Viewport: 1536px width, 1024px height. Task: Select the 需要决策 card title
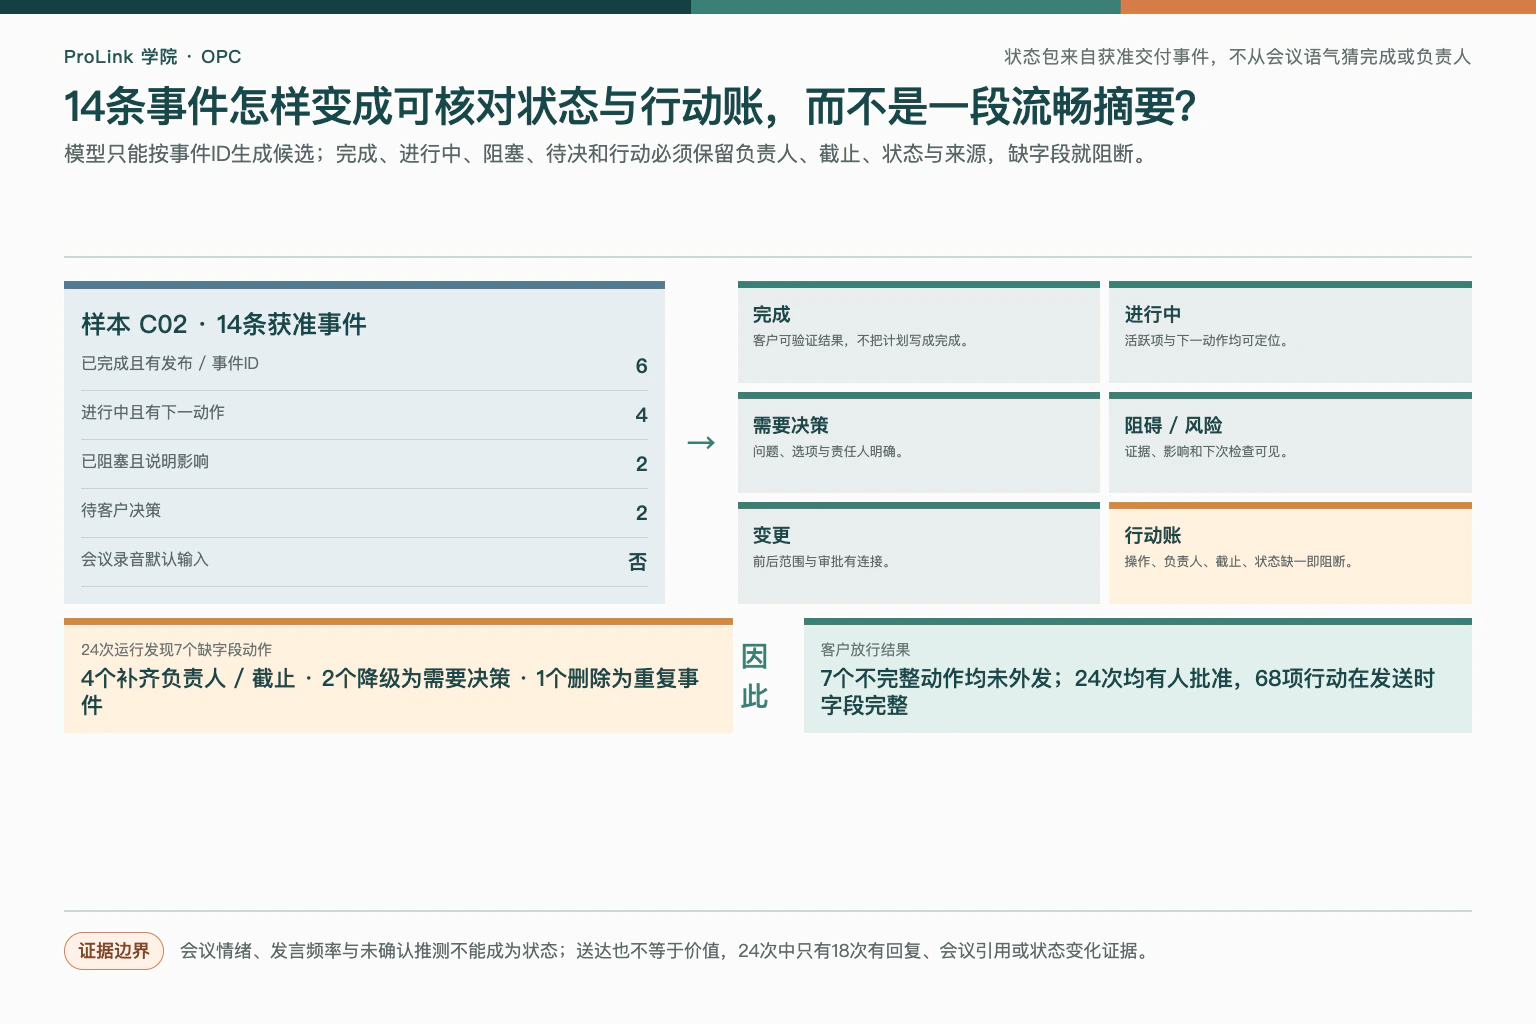791,425
